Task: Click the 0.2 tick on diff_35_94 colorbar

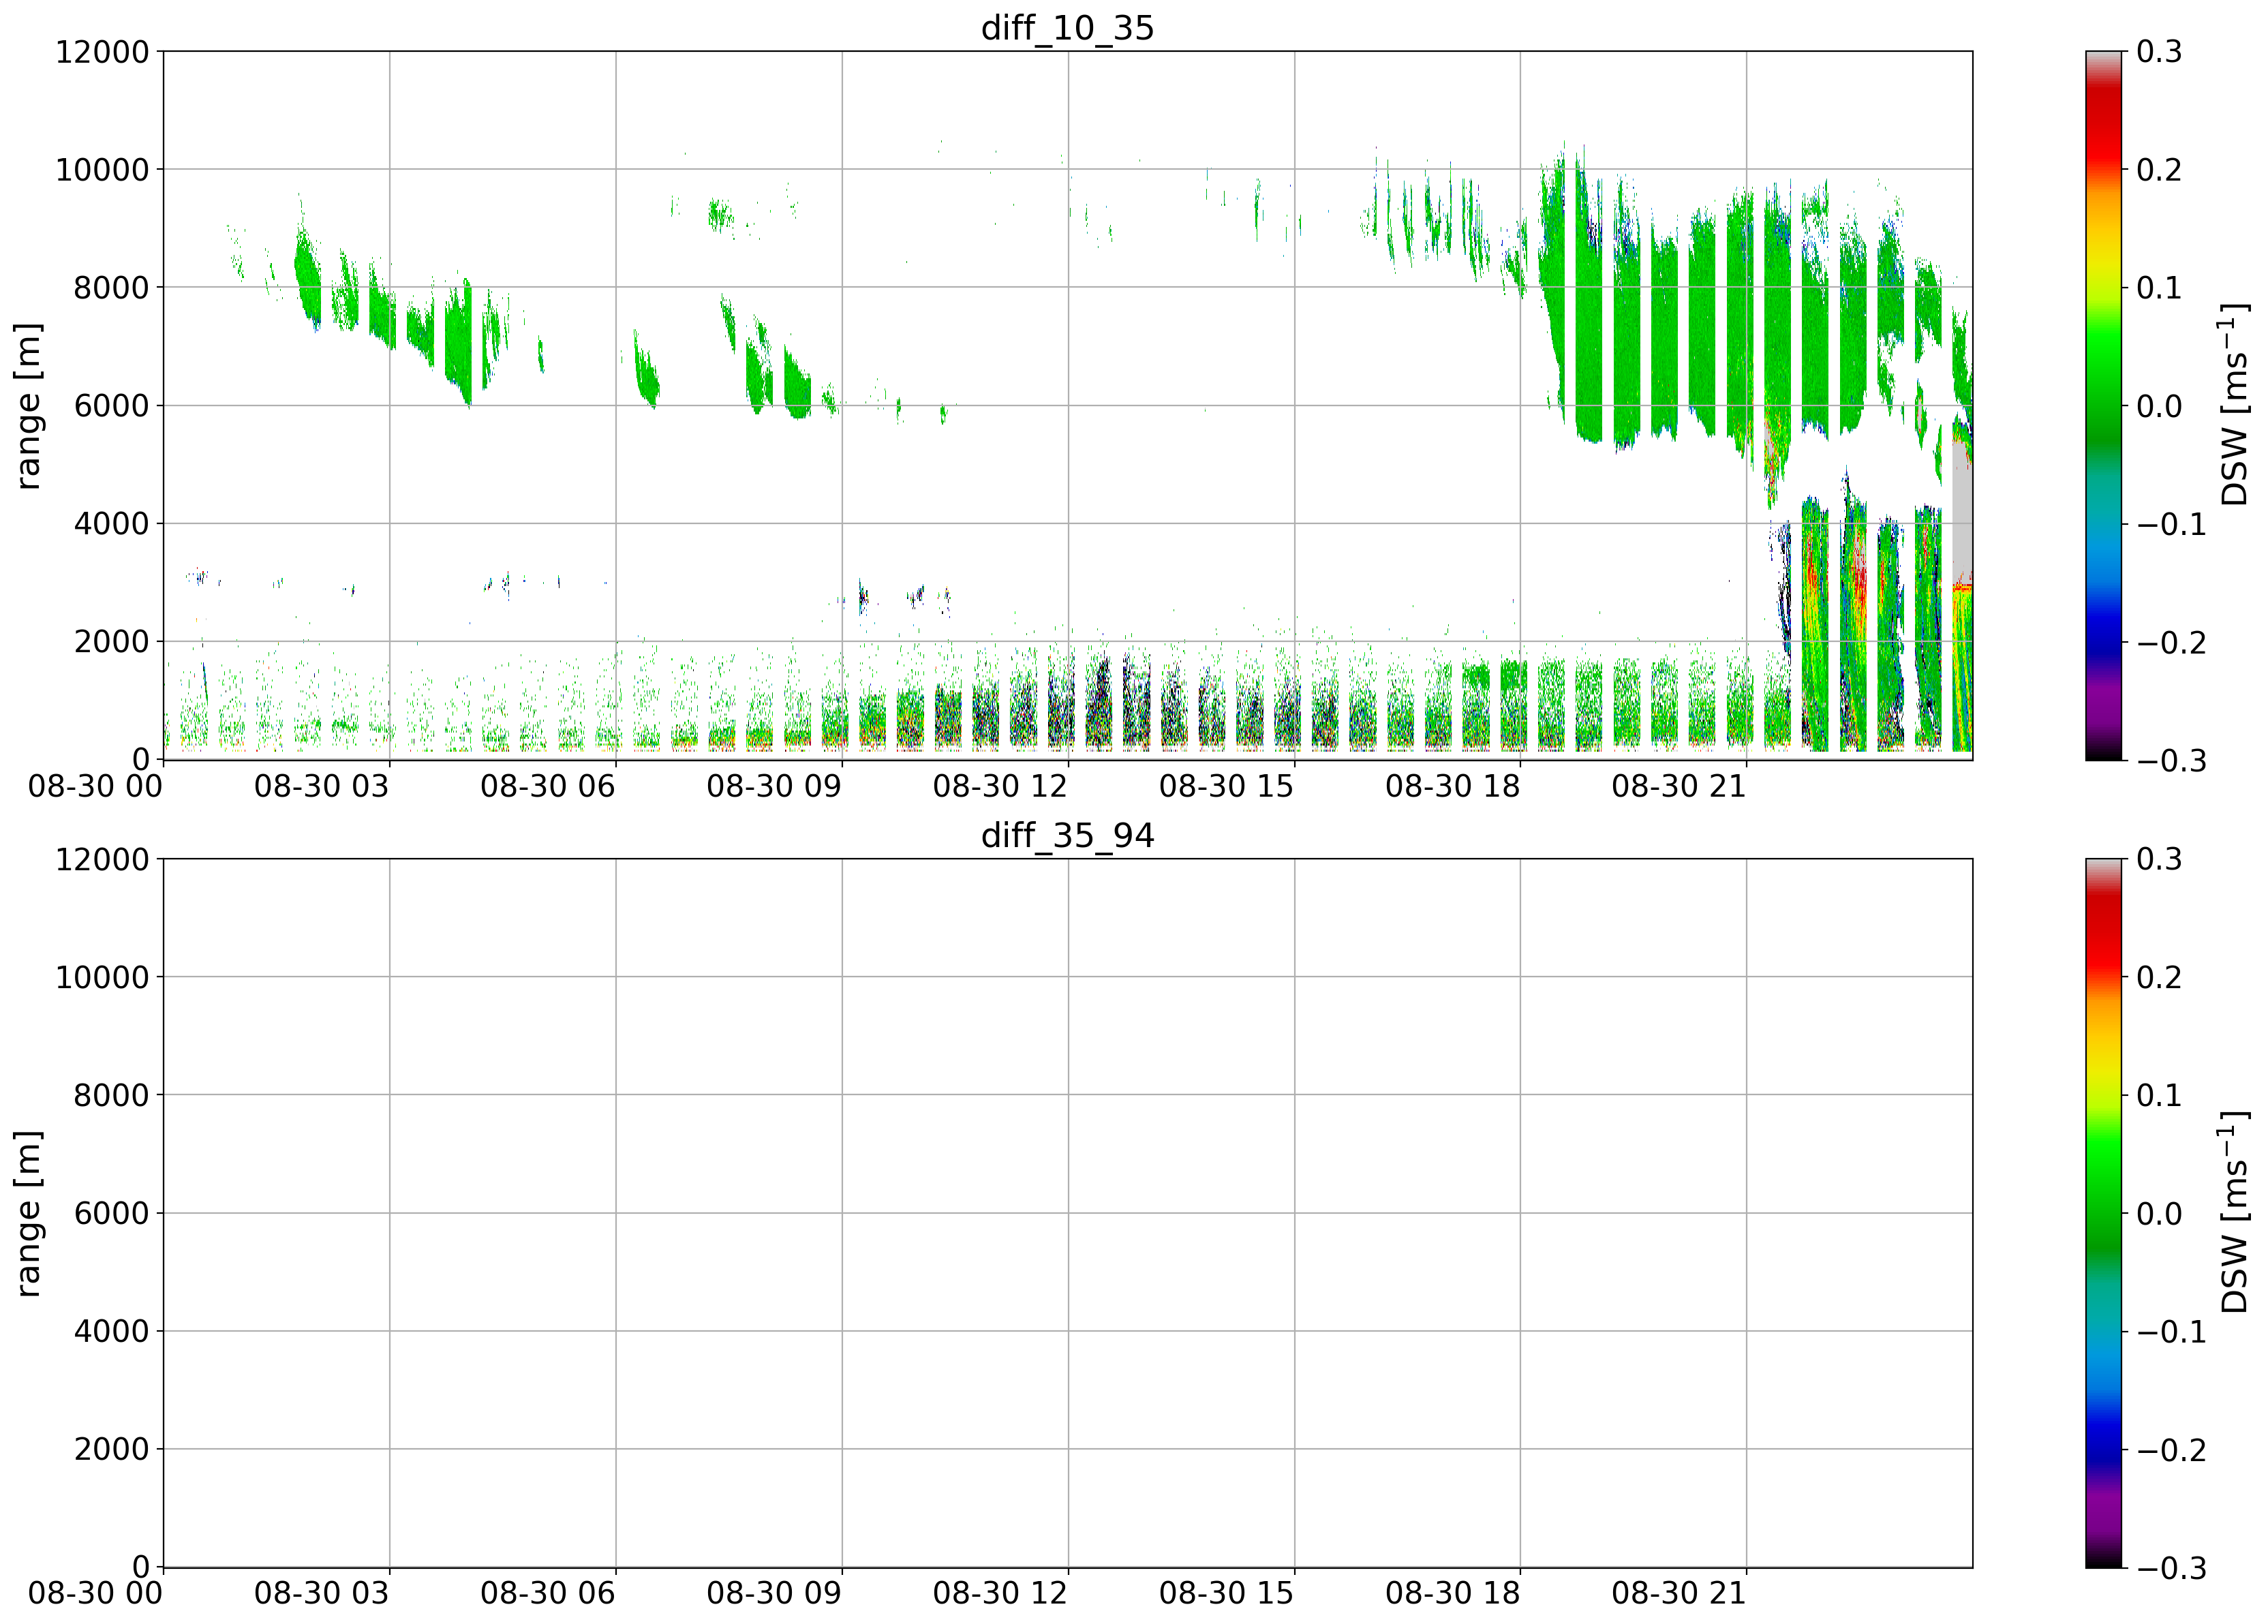Action: click(x=2159, y=977)
